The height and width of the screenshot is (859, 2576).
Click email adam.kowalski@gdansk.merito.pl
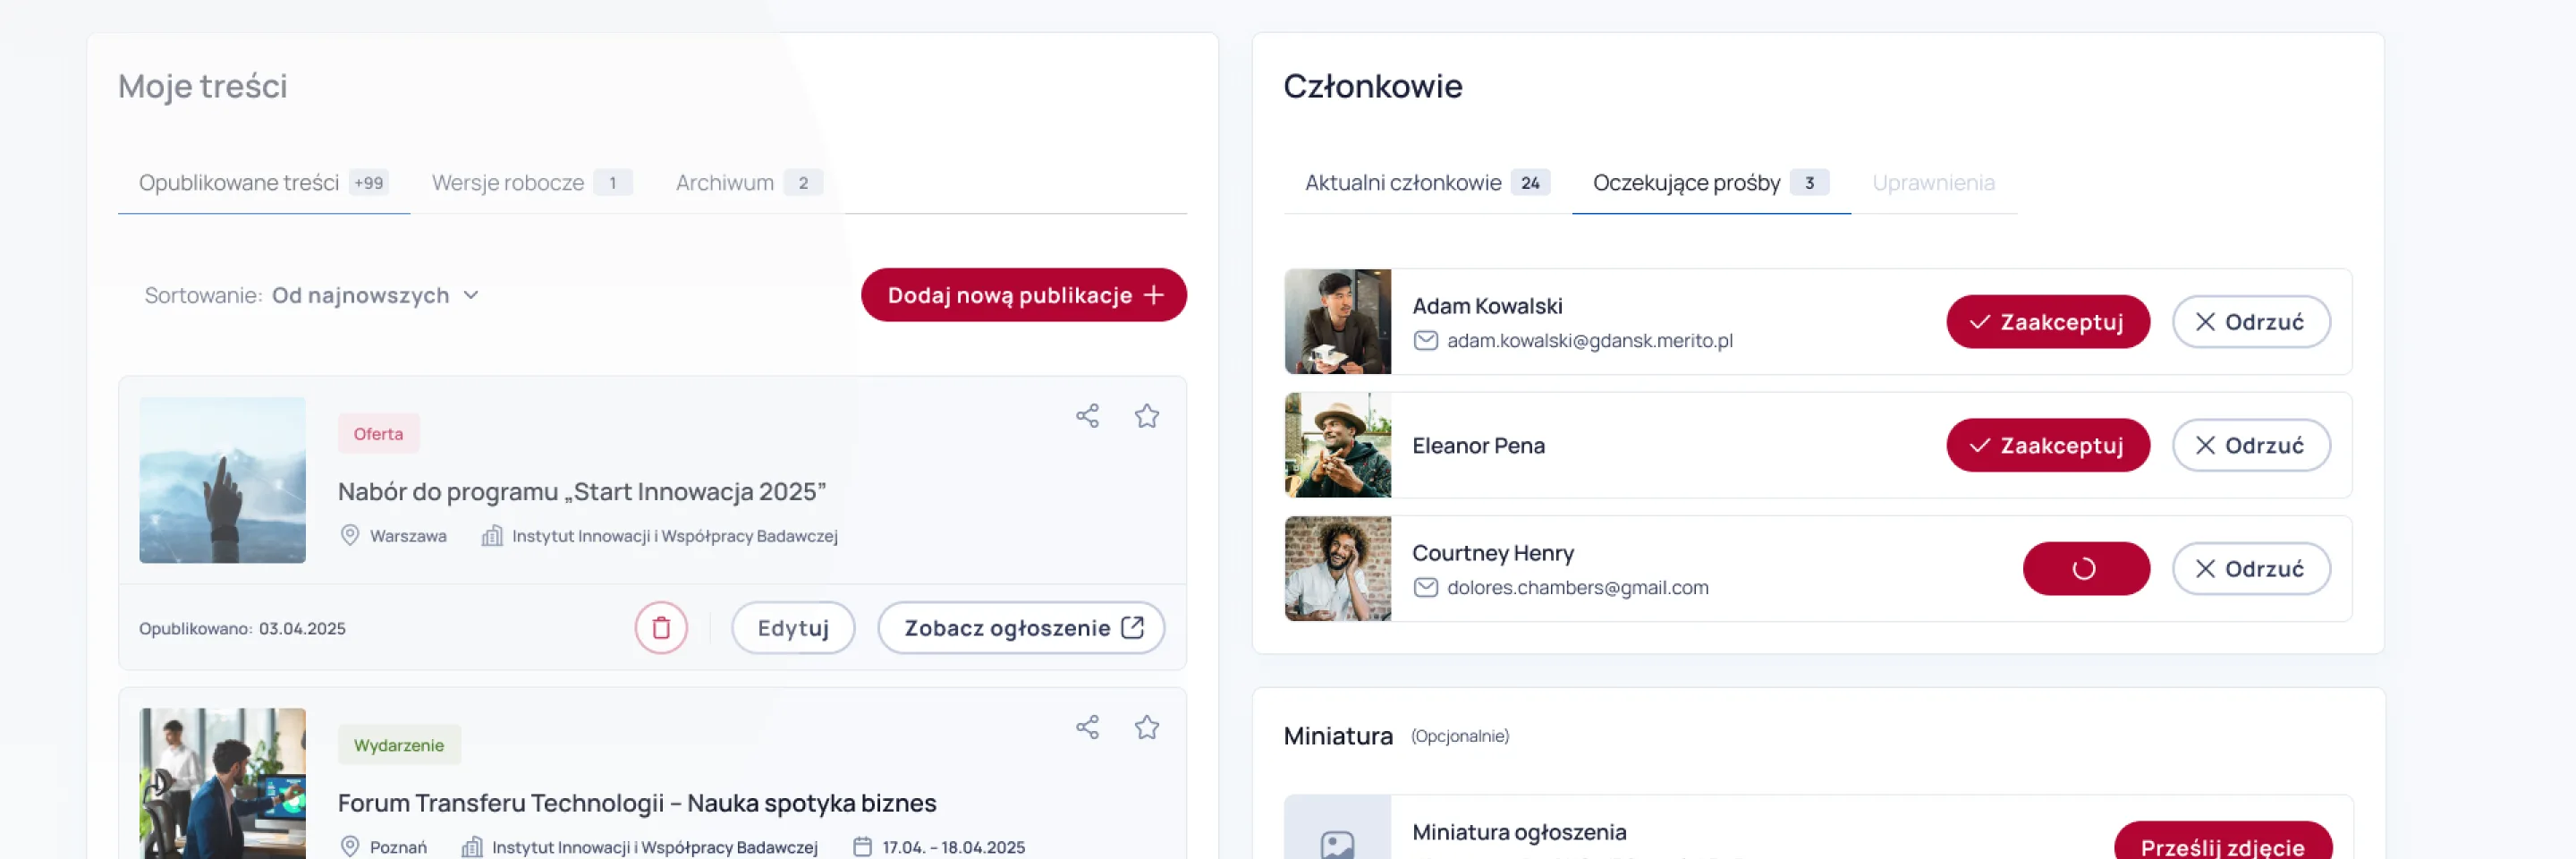pyautogui.click(x=1589, y=341)
